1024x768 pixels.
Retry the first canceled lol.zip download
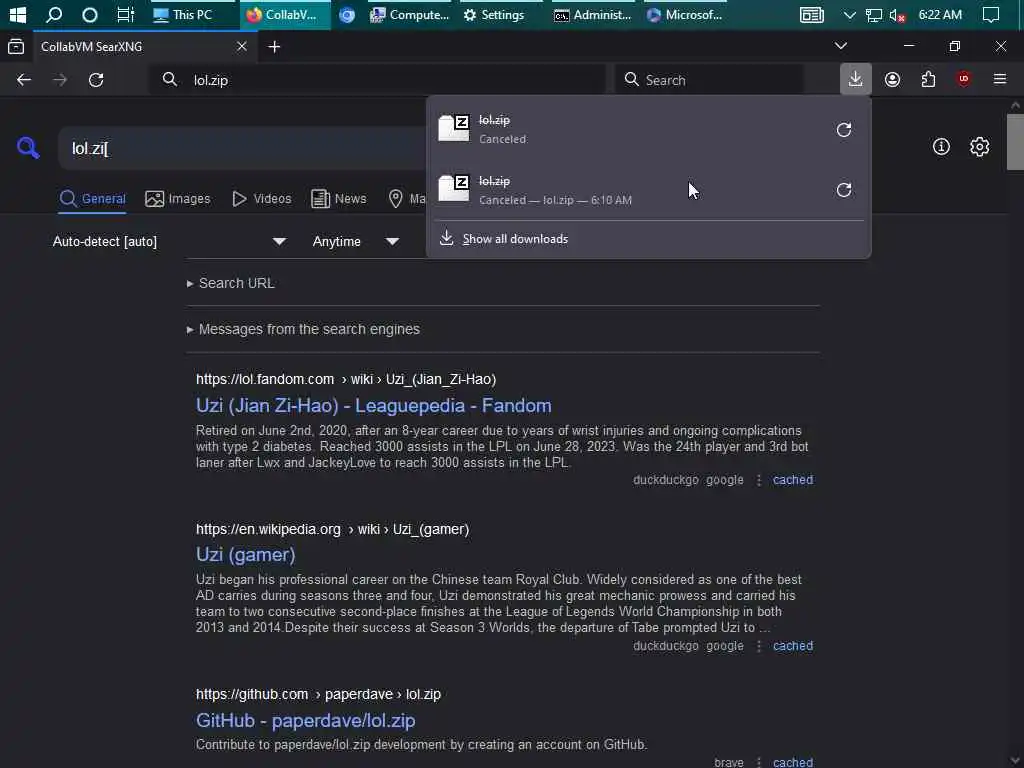click(x=844, y=129)
